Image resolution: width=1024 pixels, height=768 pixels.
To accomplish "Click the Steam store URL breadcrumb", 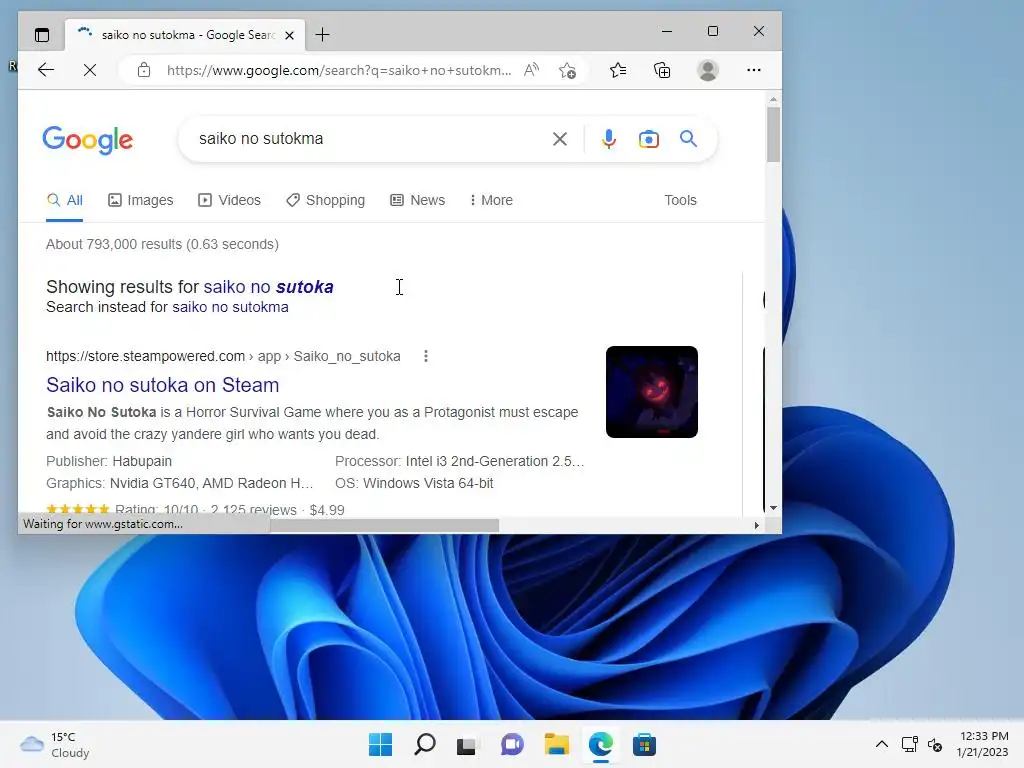I will coord(223,356).
